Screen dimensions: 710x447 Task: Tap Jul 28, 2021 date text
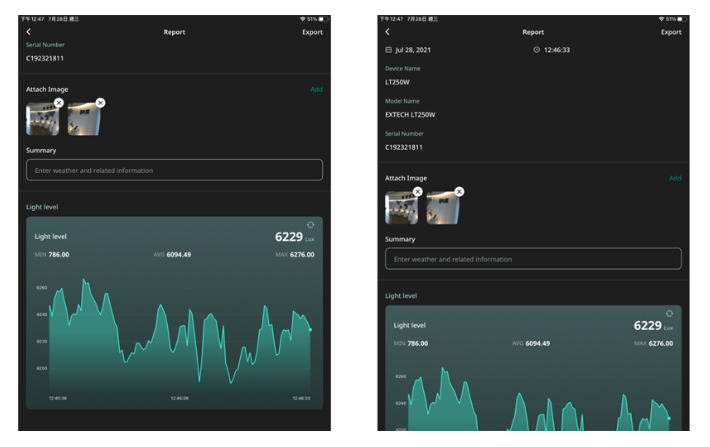point(413,50)
